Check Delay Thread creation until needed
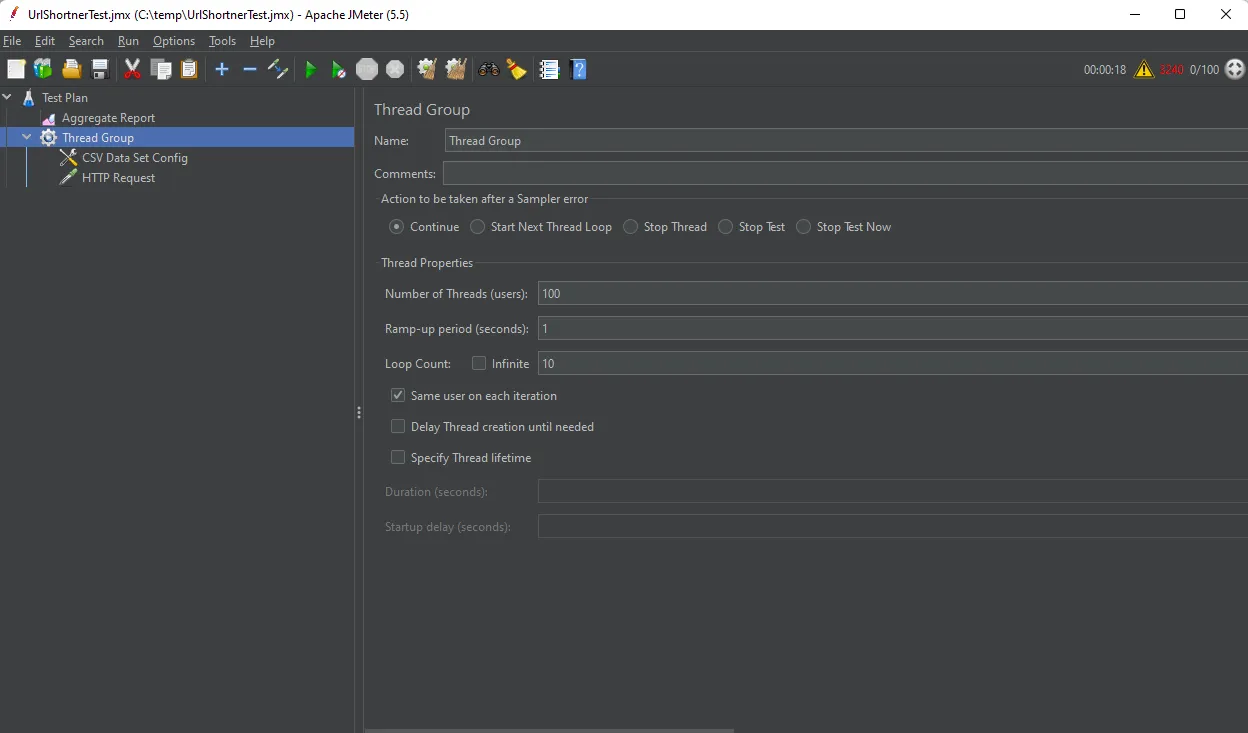The height and width of the screenshot is (733, 1248). pyautogui.click(x=398, y=426)
